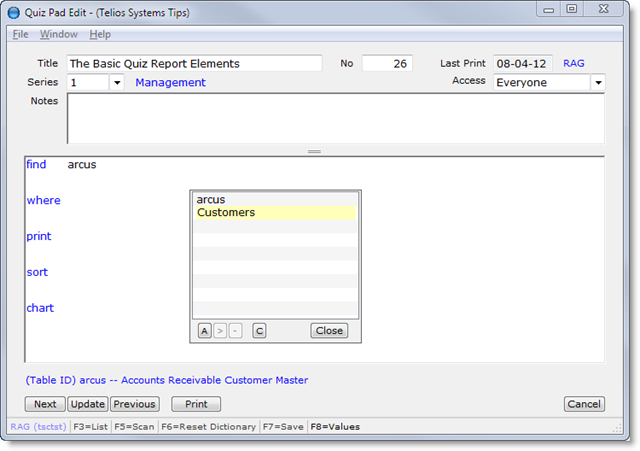Screen dimensions: 640x451
Task: Click F6=Reset Dictionary in status bar
Action: click(x=206, y=427)
